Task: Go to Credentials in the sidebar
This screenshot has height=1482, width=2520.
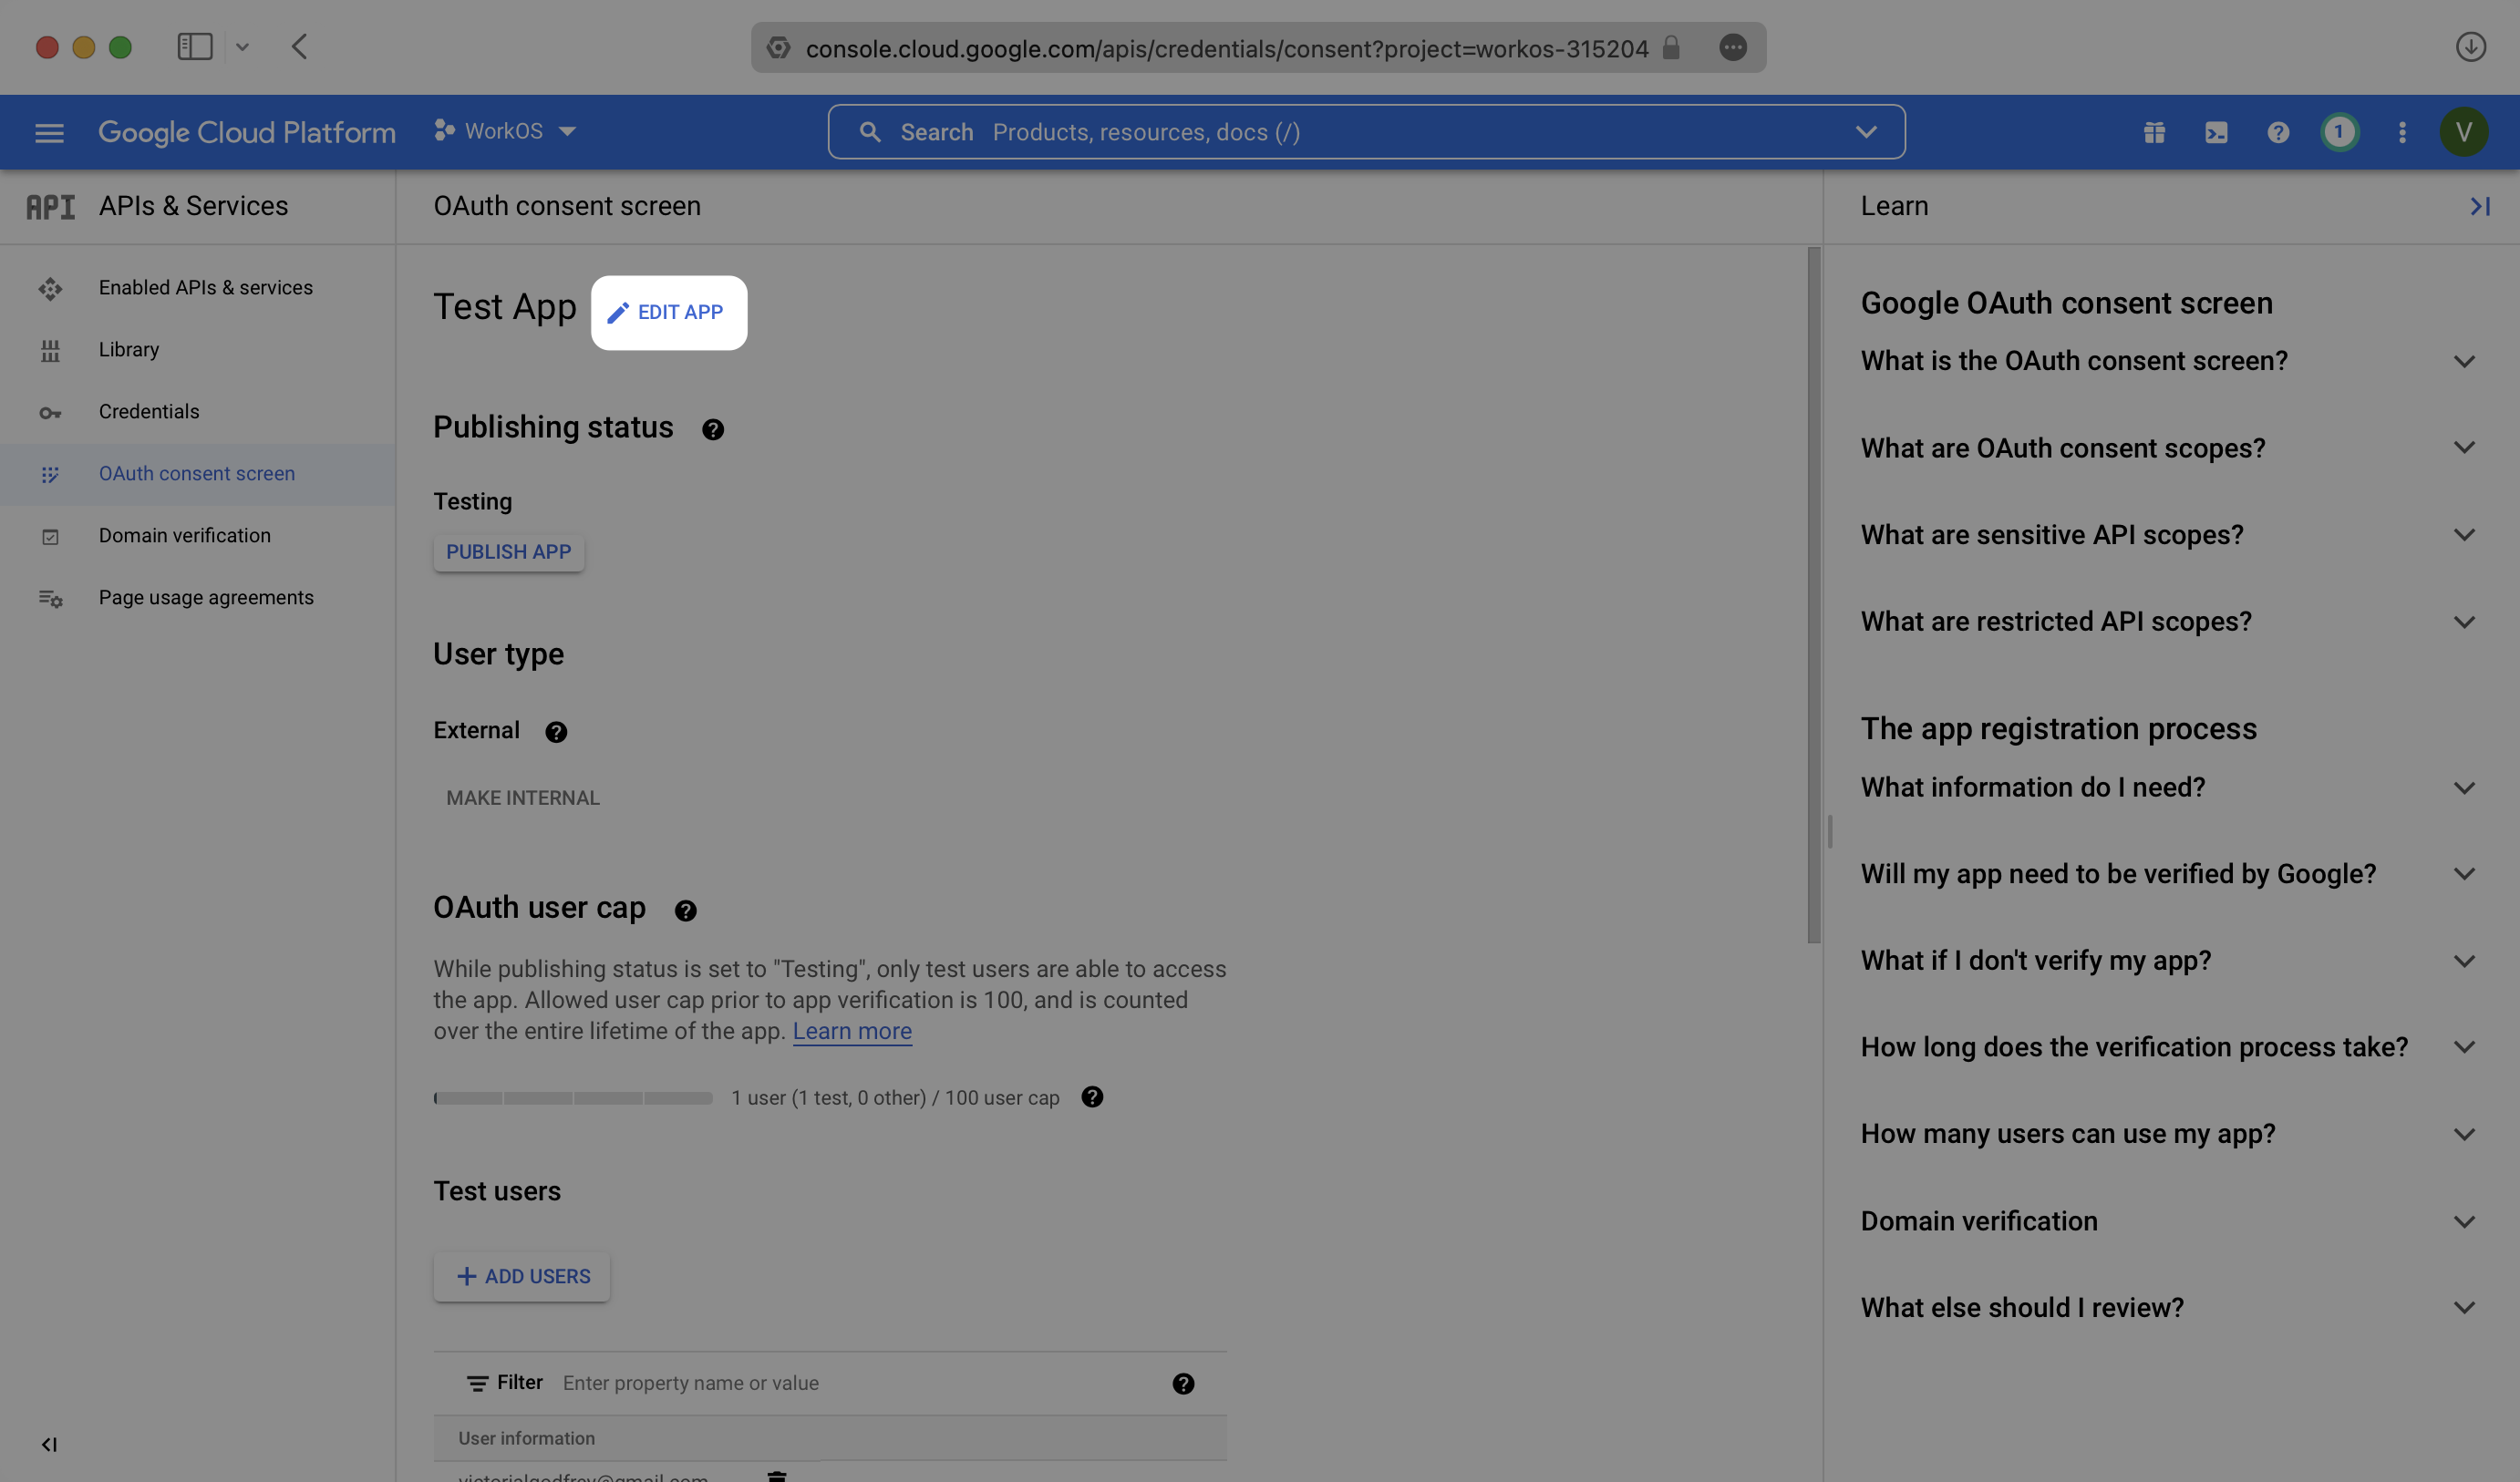Action: click(x=149, y=412)
